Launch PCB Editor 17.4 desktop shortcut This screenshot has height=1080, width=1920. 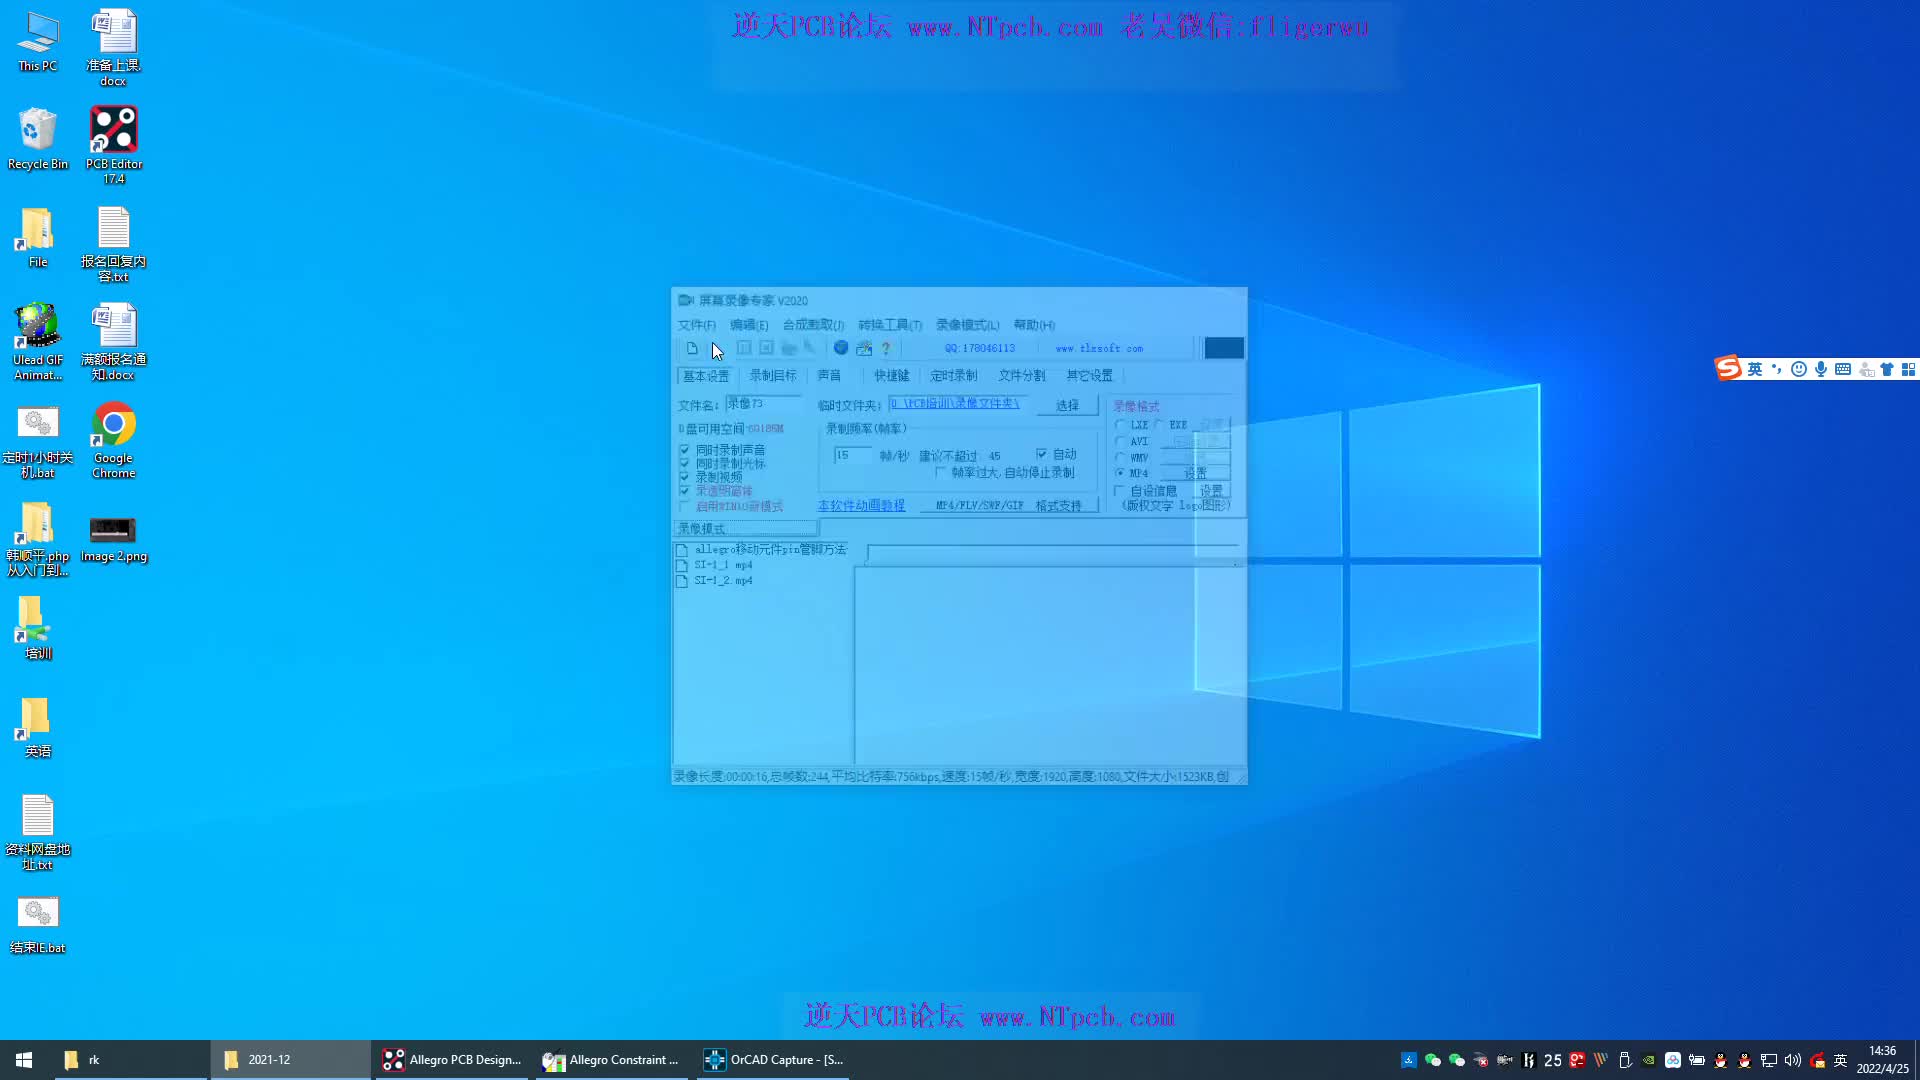pyautogui.click(x=114, y=146)
